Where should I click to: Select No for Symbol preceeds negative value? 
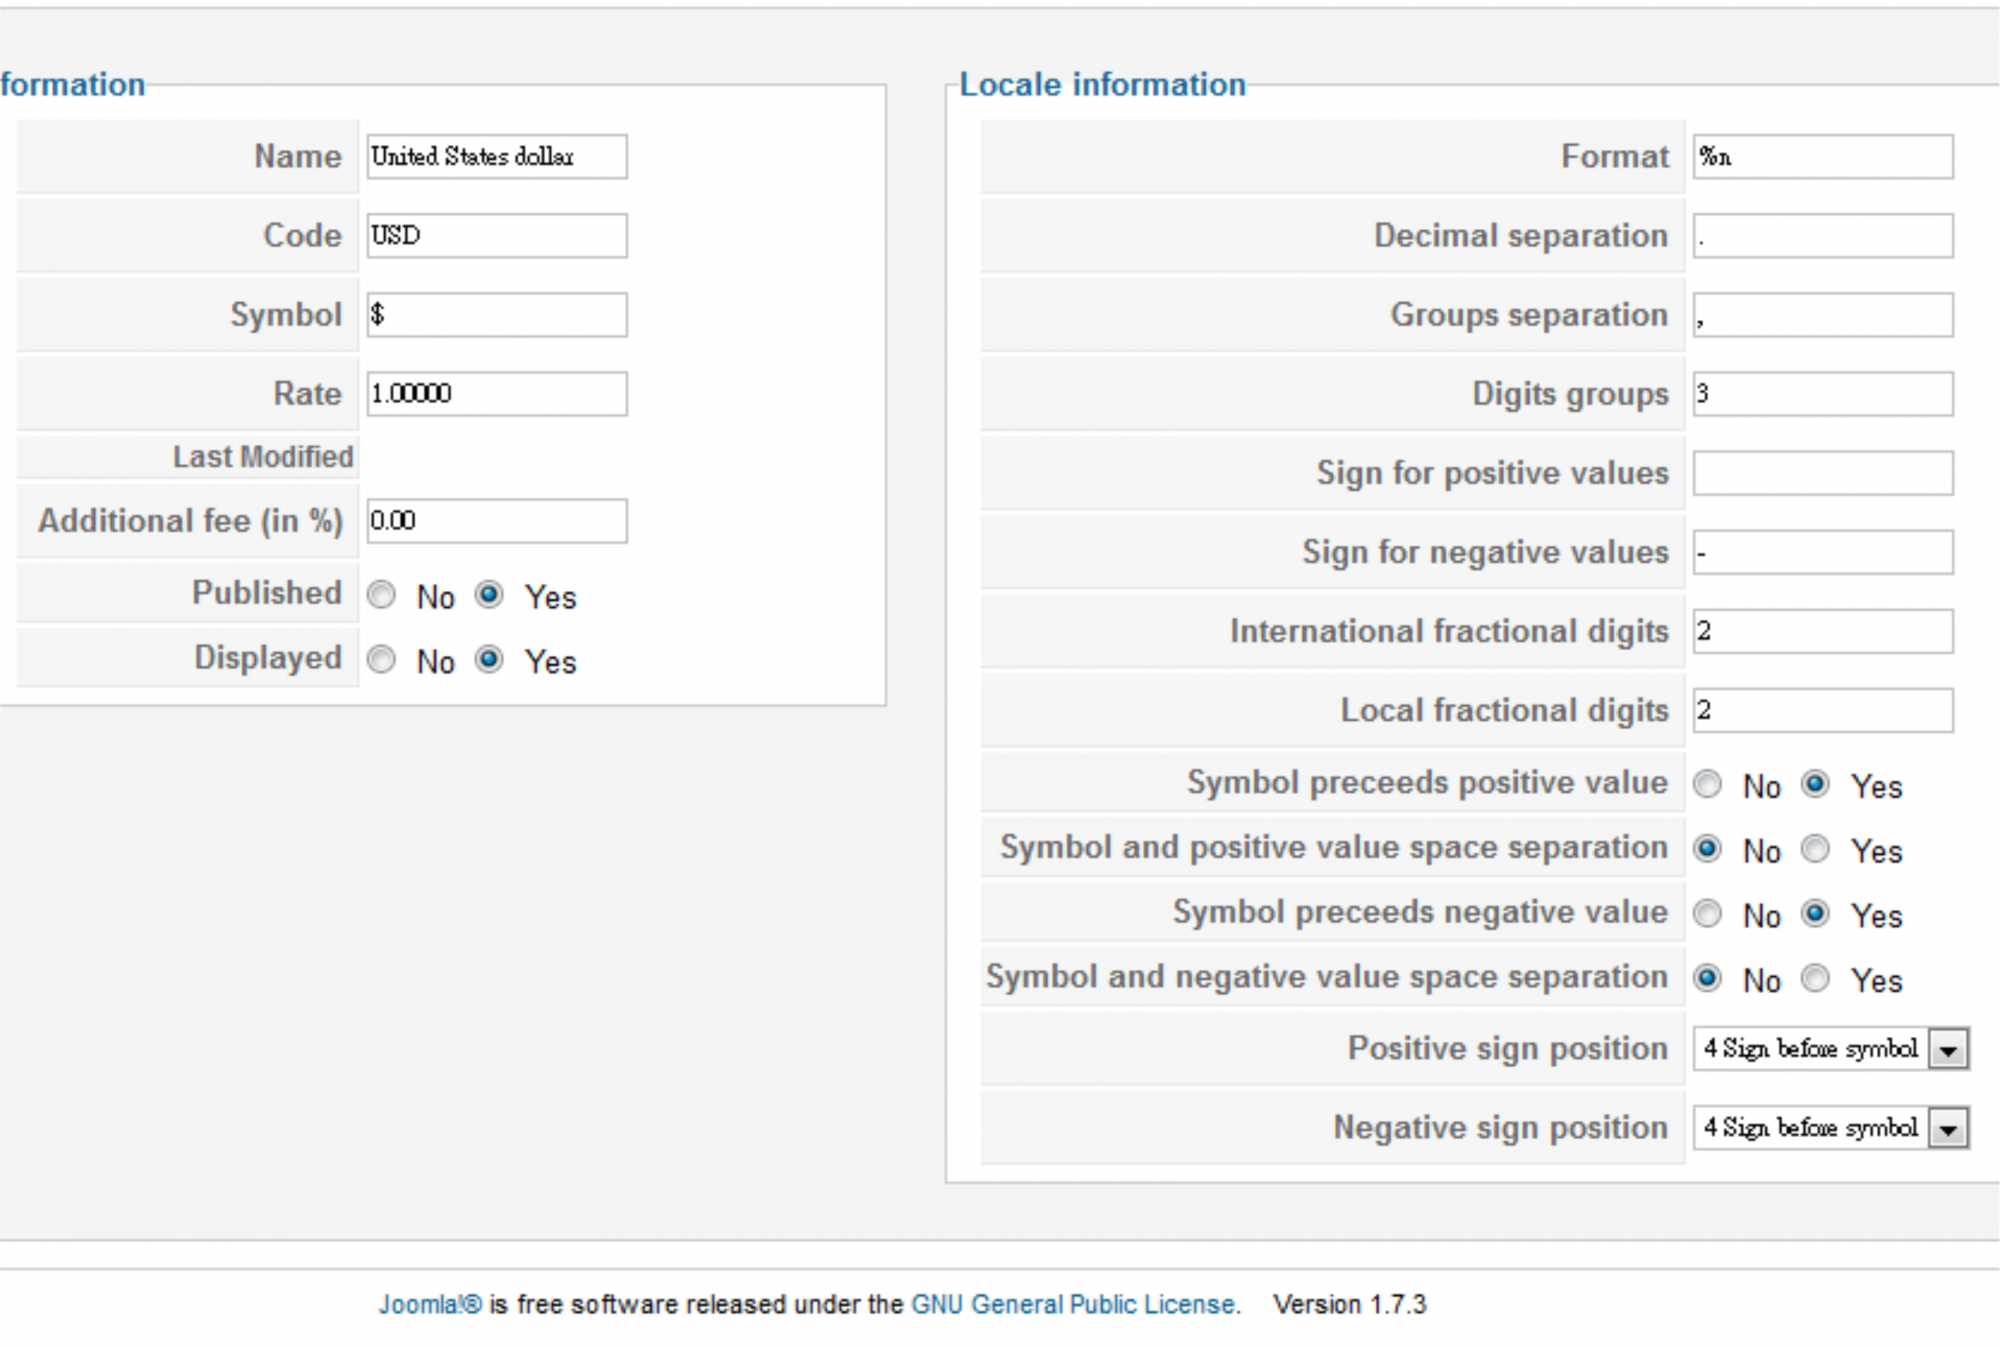click(x=1707, y=914)
